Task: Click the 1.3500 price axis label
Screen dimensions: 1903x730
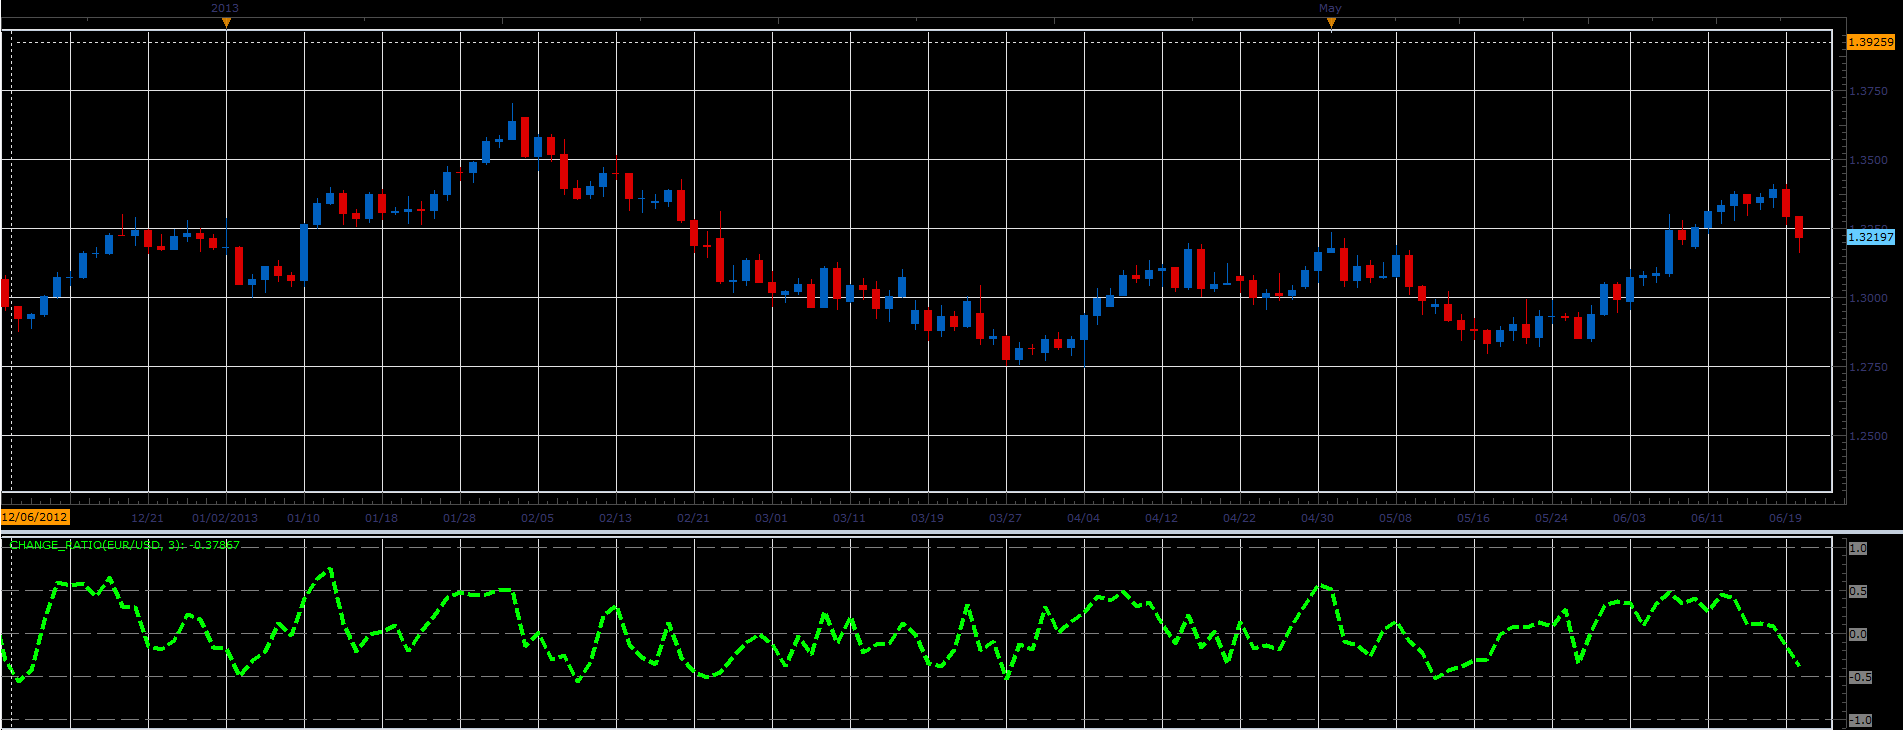Action: click(x=1869, y=160)
